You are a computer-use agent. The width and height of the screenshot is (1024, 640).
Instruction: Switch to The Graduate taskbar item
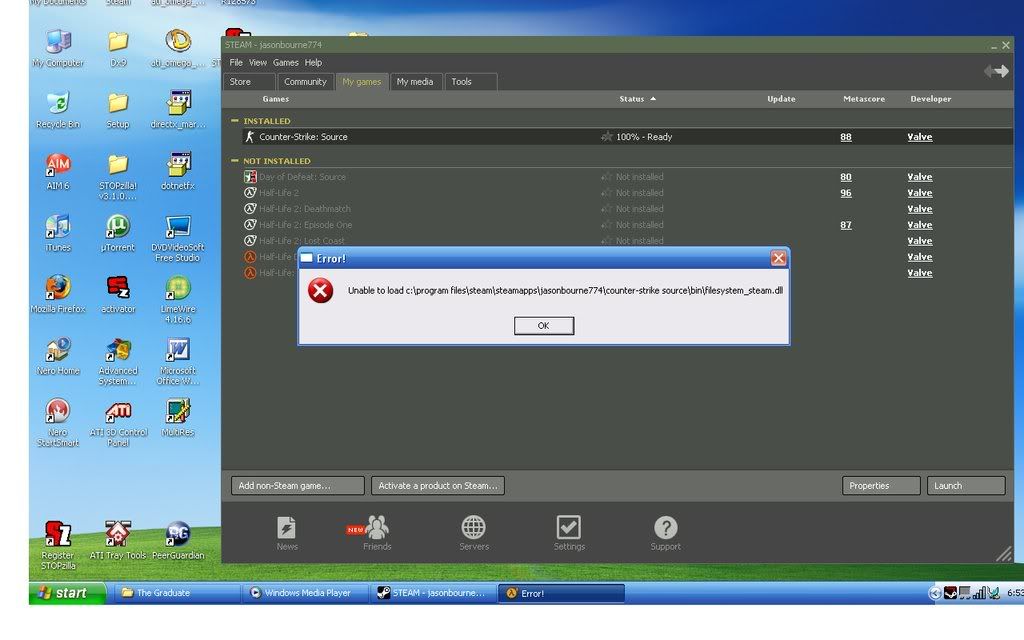coord(177,593)
